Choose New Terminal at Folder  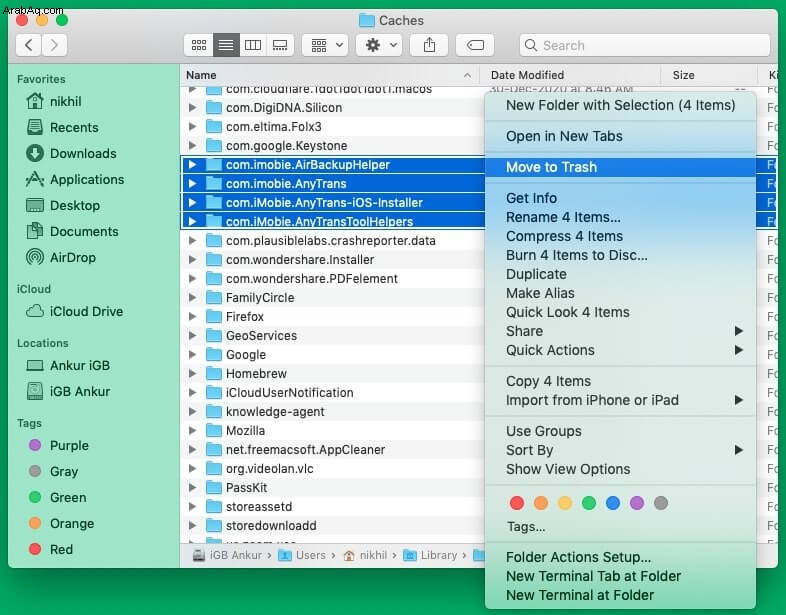[620, 595]
